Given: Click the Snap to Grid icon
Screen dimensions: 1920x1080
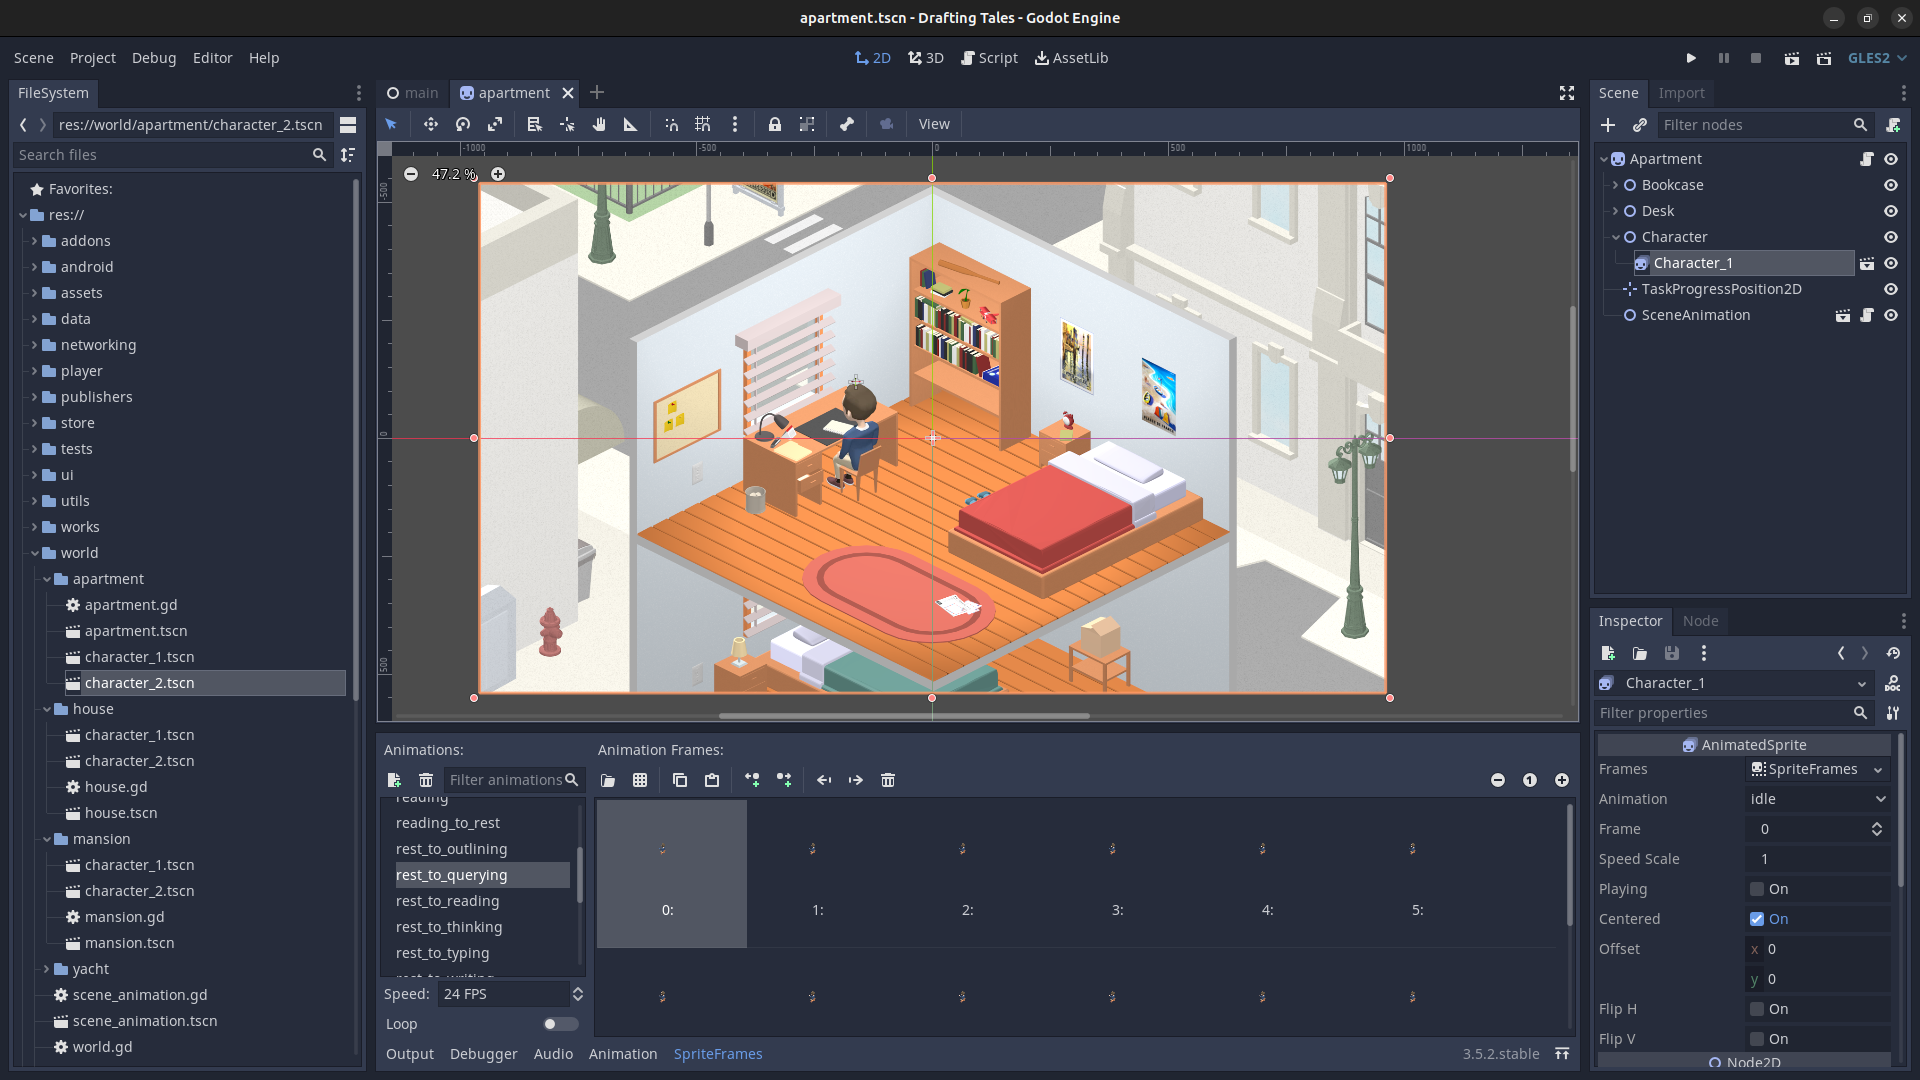Looking at the screenshot, I should point(702,124).
